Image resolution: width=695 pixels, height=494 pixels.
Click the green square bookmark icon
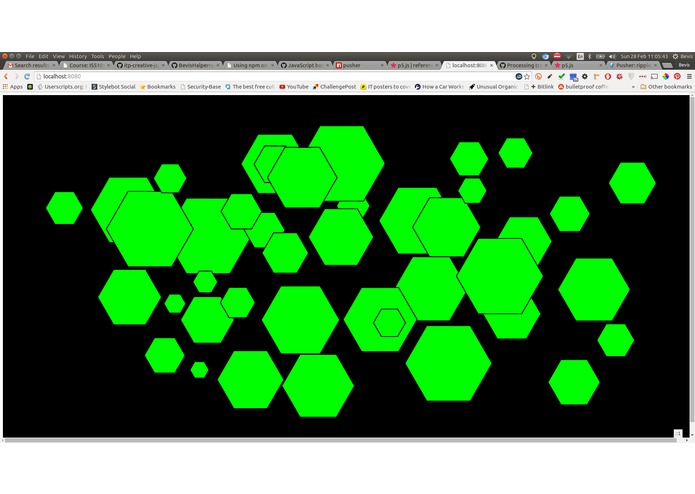coord(30,87)
